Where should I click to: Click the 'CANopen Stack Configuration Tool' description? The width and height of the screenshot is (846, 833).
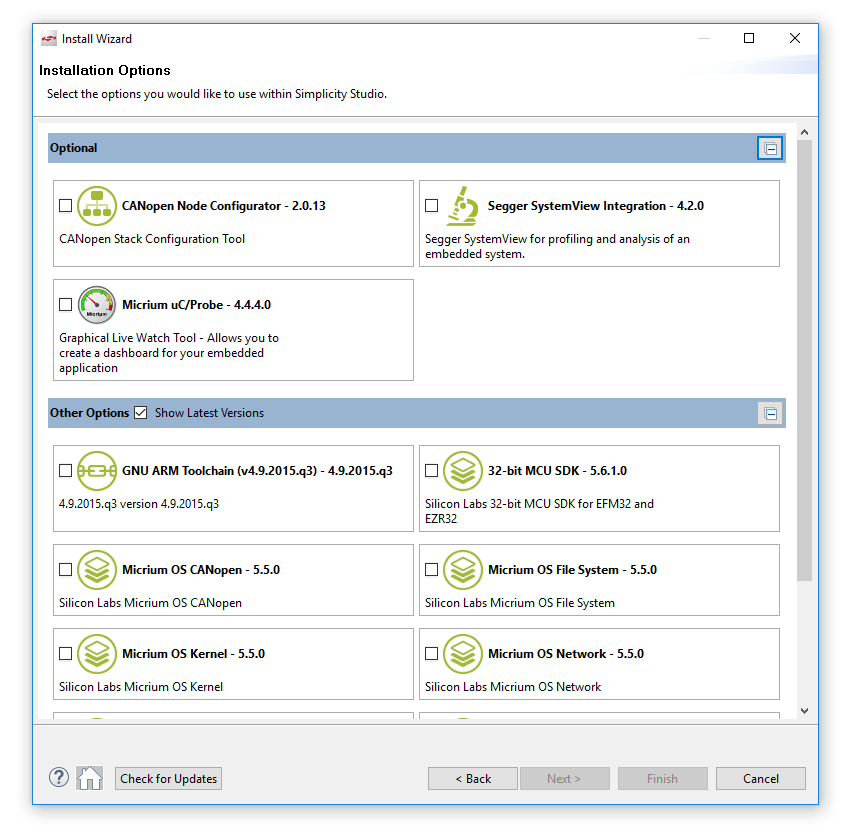tap(152, 239)
